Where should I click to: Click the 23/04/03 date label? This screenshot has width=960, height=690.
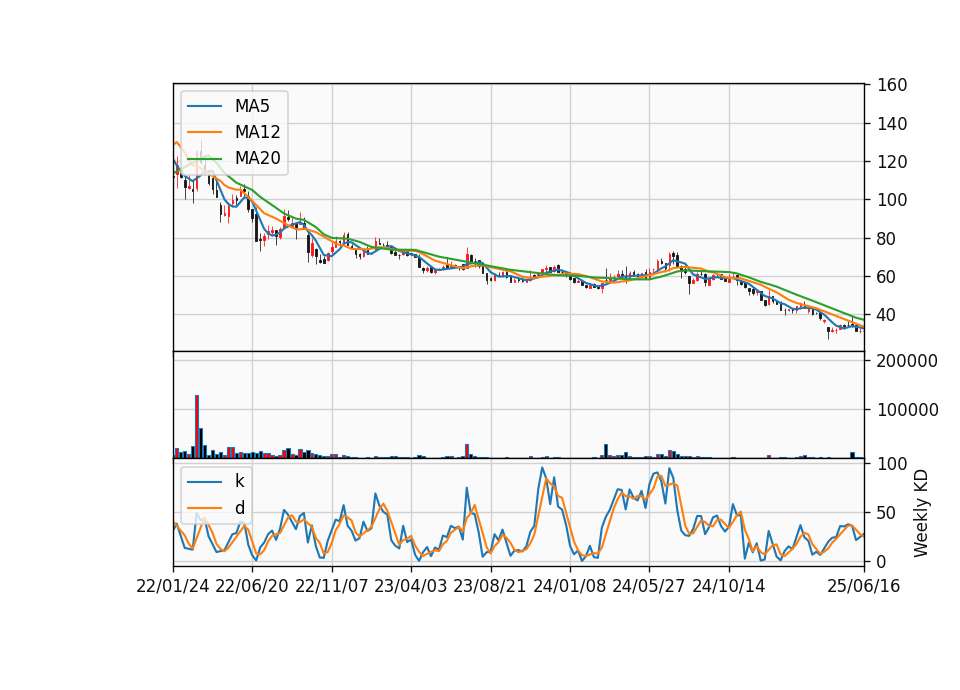411,586
